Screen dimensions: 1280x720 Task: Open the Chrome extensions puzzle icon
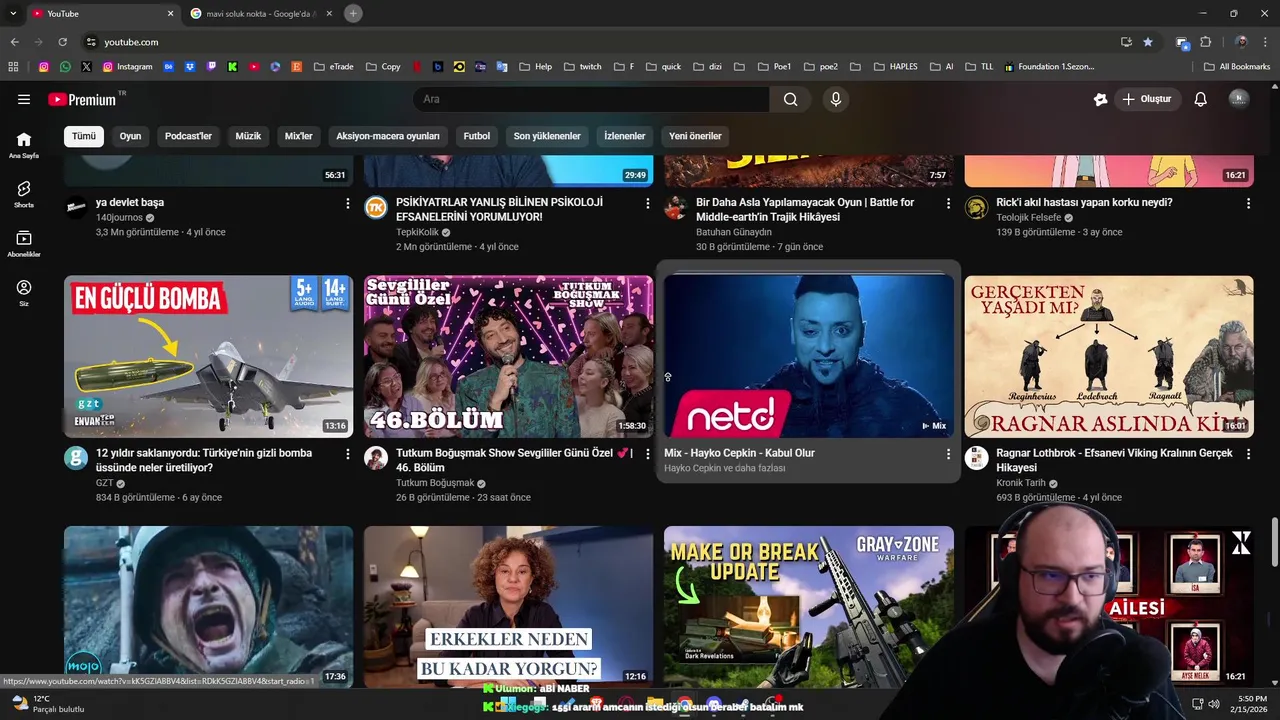pos(1206,42)
